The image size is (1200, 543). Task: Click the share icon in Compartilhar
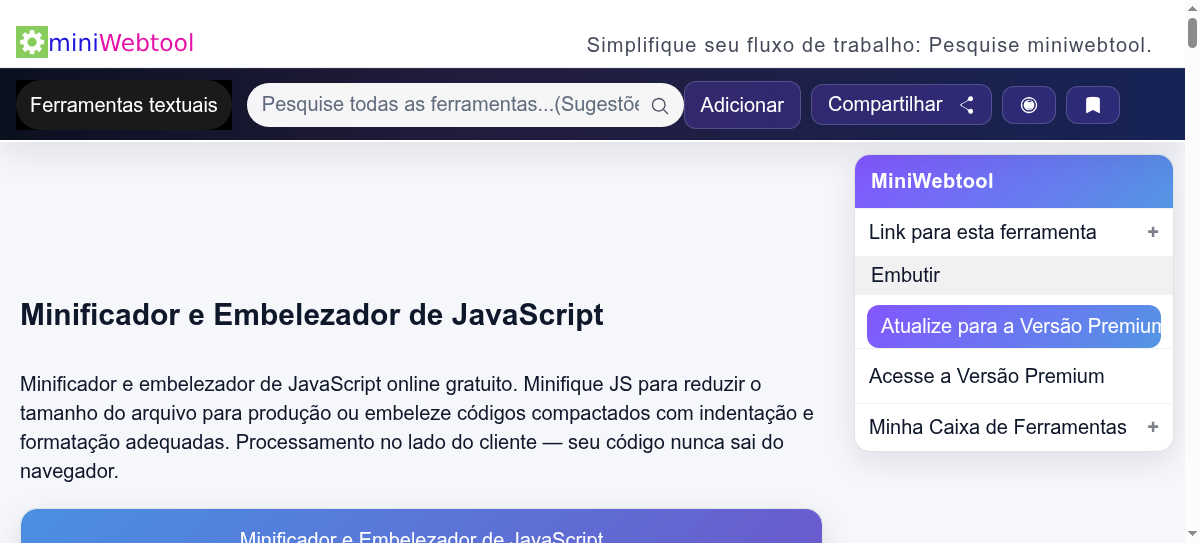point(967,105)
